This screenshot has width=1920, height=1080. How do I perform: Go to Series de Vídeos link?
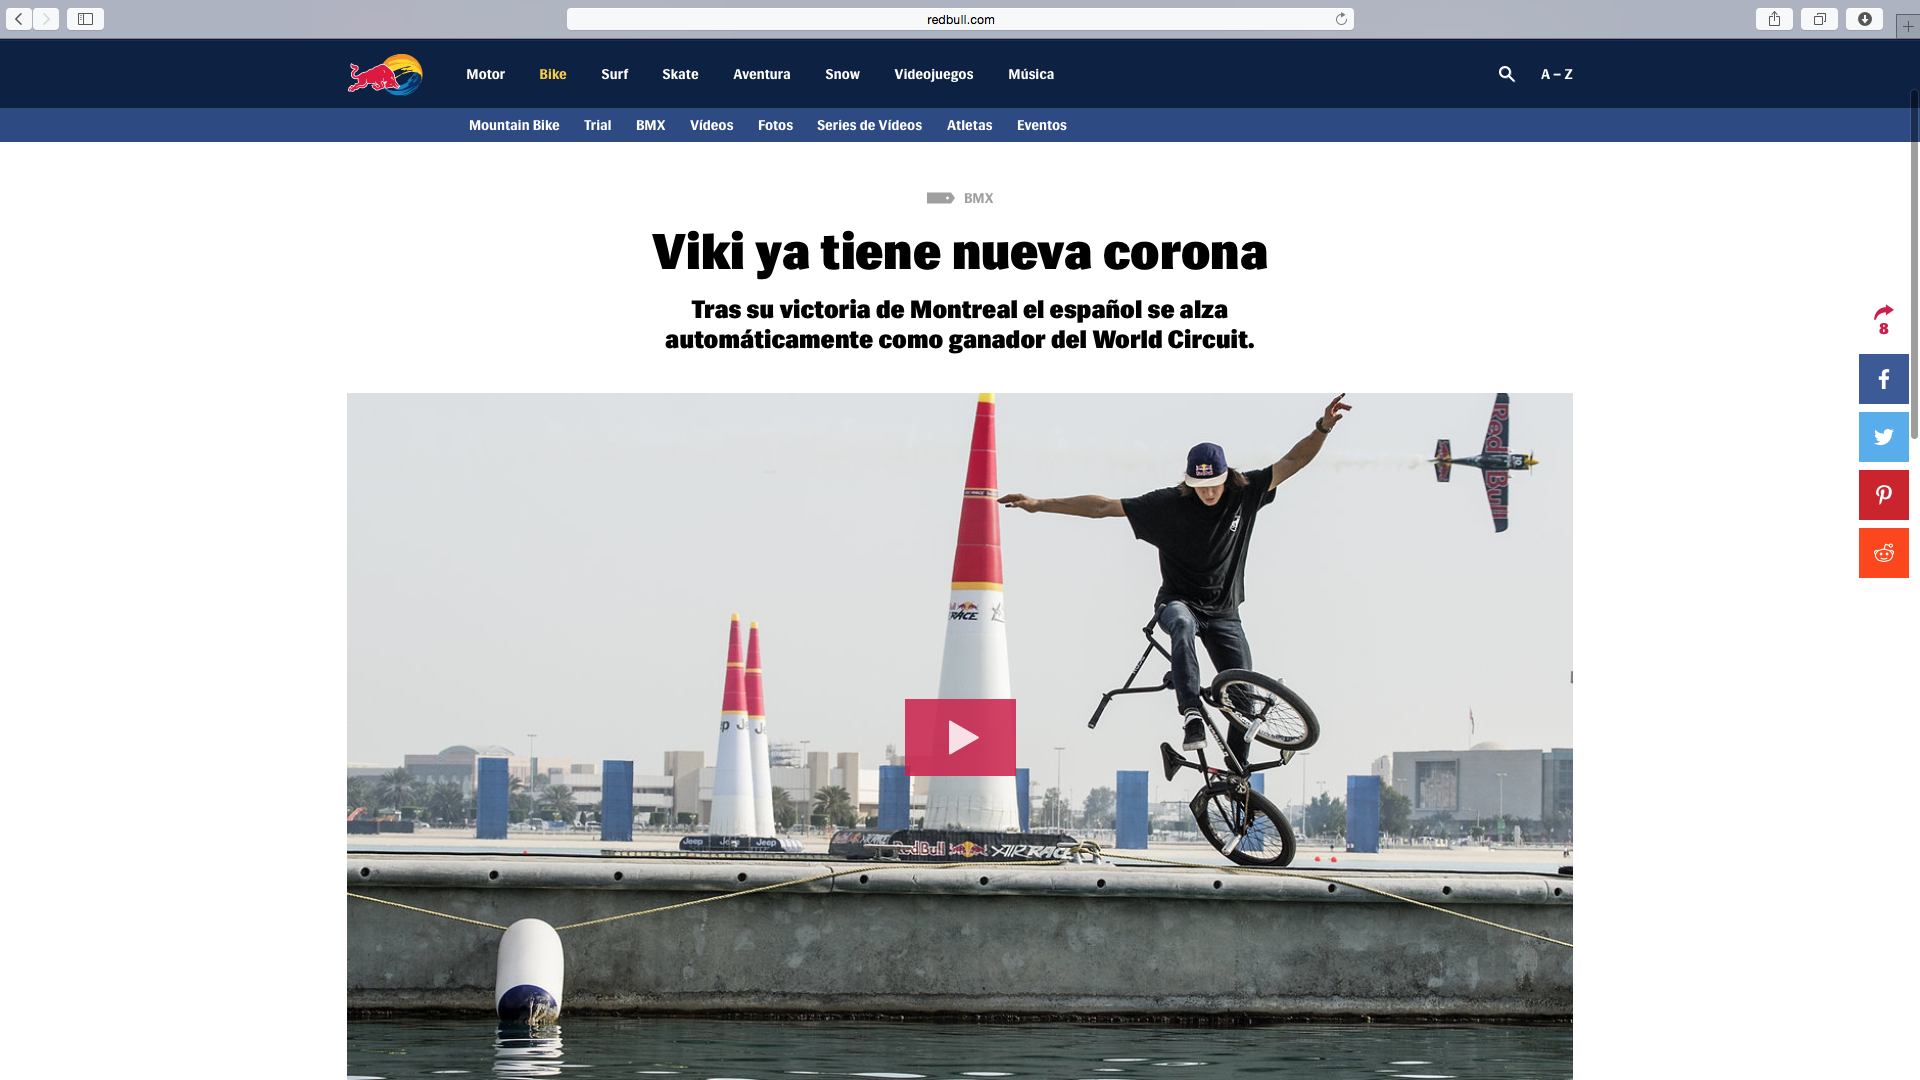coord(869,125)
